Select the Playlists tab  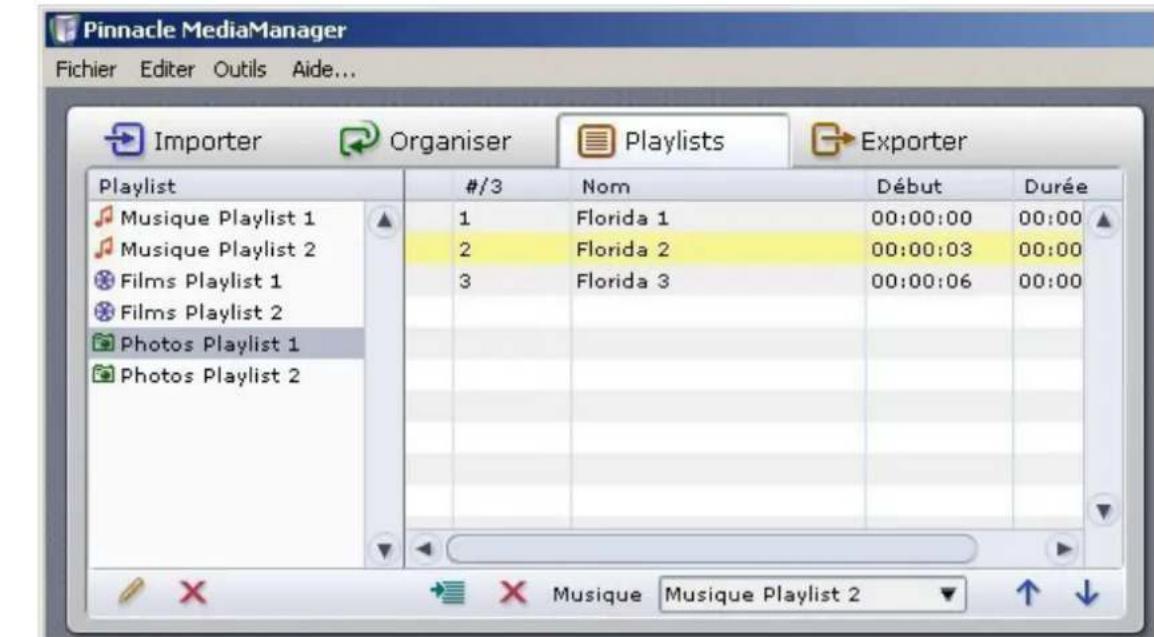tap(673, 140)
